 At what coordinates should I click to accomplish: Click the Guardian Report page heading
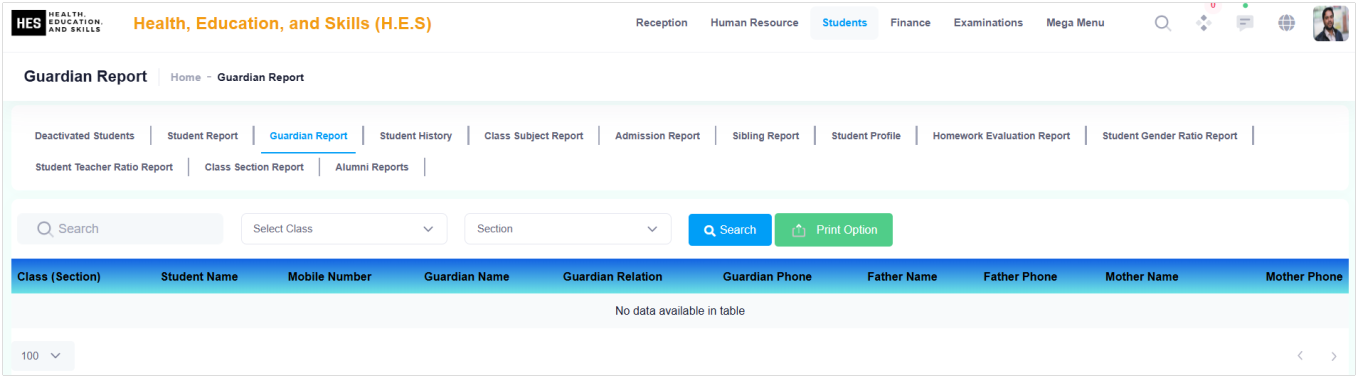(x=85, y=77)
